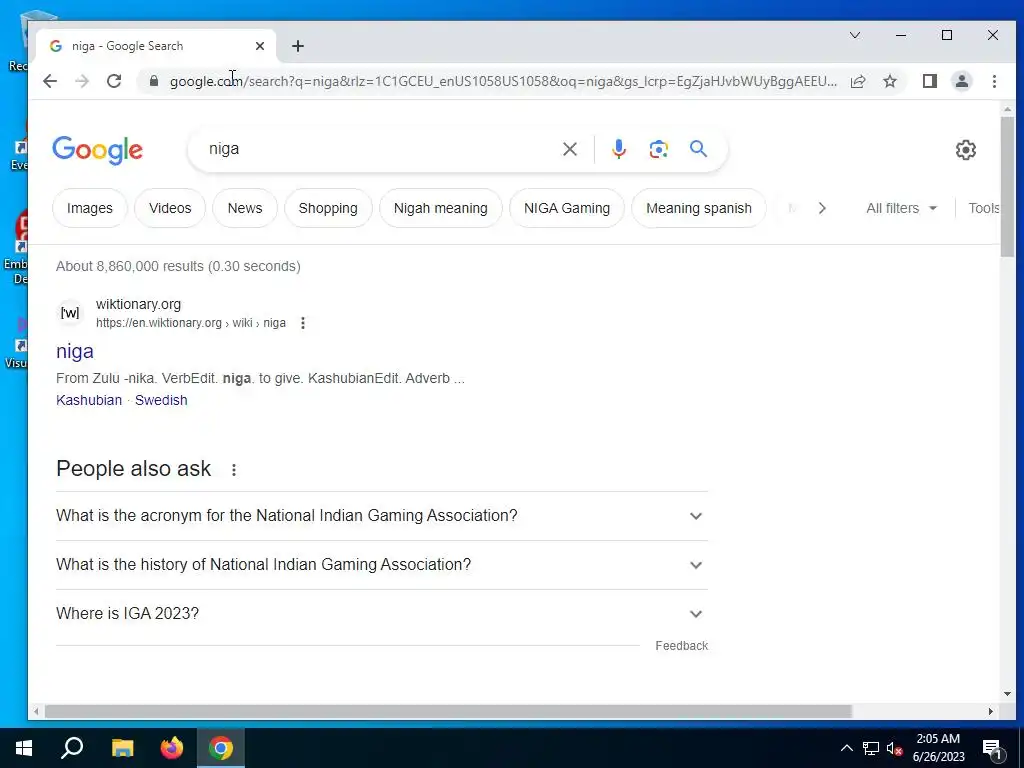Submit search with the magnifying glass icon
Viewport: 1024px width, 768px height.
[x=698, y=149]
